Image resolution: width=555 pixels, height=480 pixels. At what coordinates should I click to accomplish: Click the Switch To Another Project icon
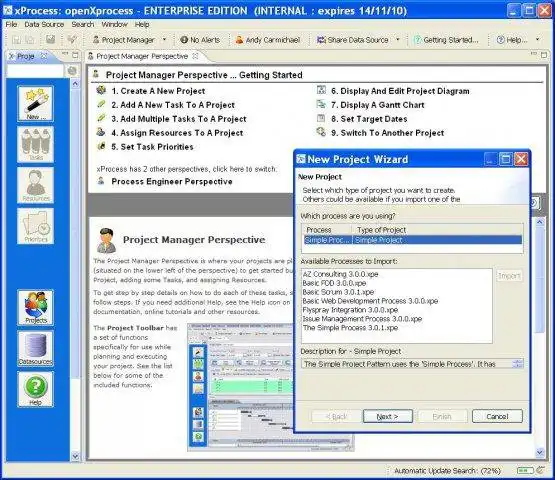(x=321, y=132)
